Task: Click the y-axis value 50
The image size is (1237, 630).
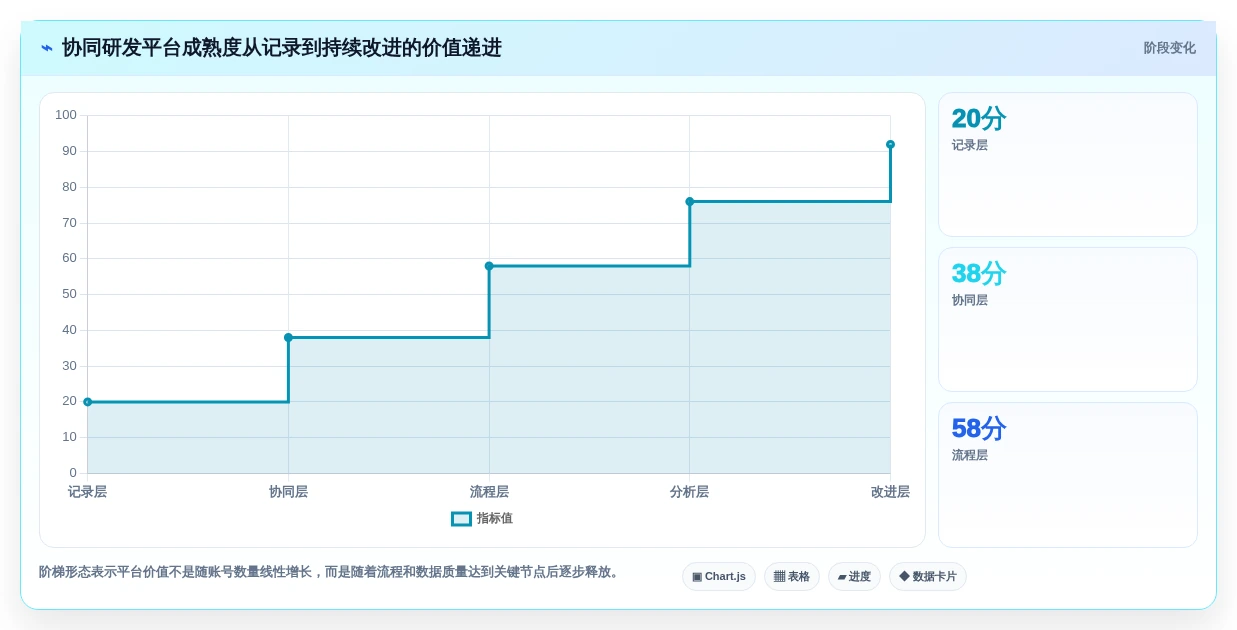Action: tap(69, 294)
